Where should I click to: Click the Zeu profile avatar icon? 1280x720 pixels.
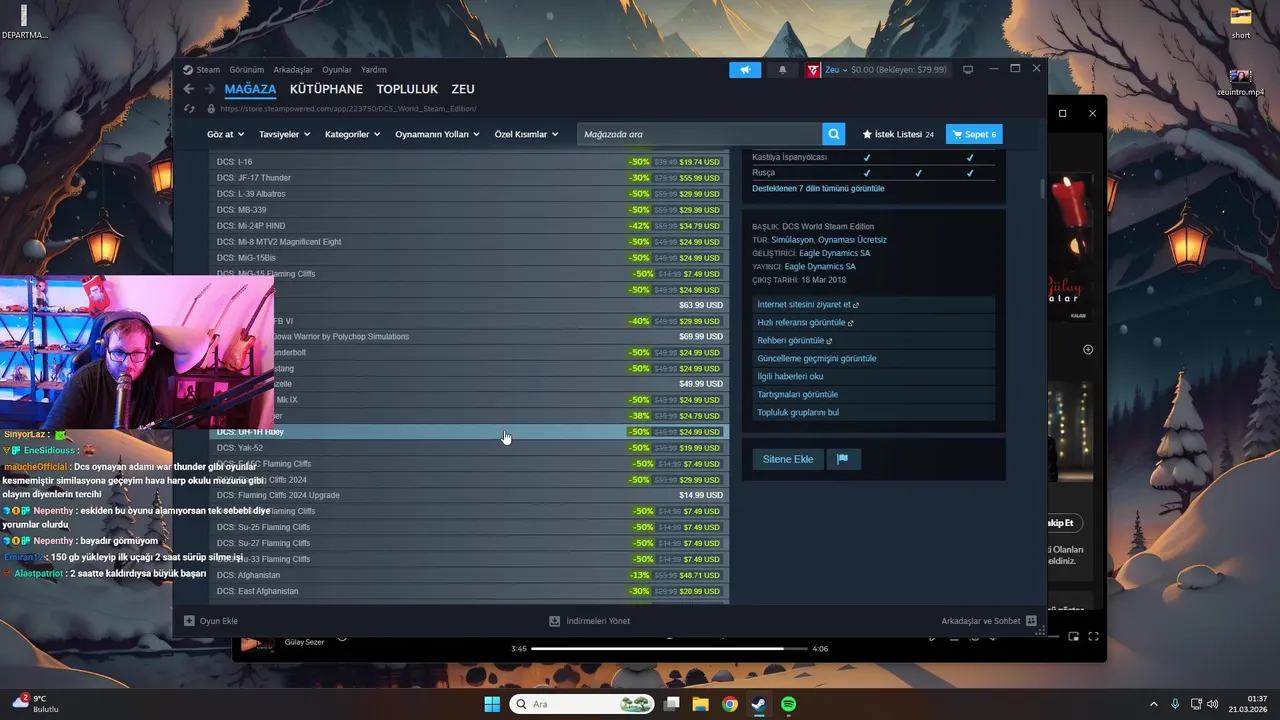coord(814,70)
